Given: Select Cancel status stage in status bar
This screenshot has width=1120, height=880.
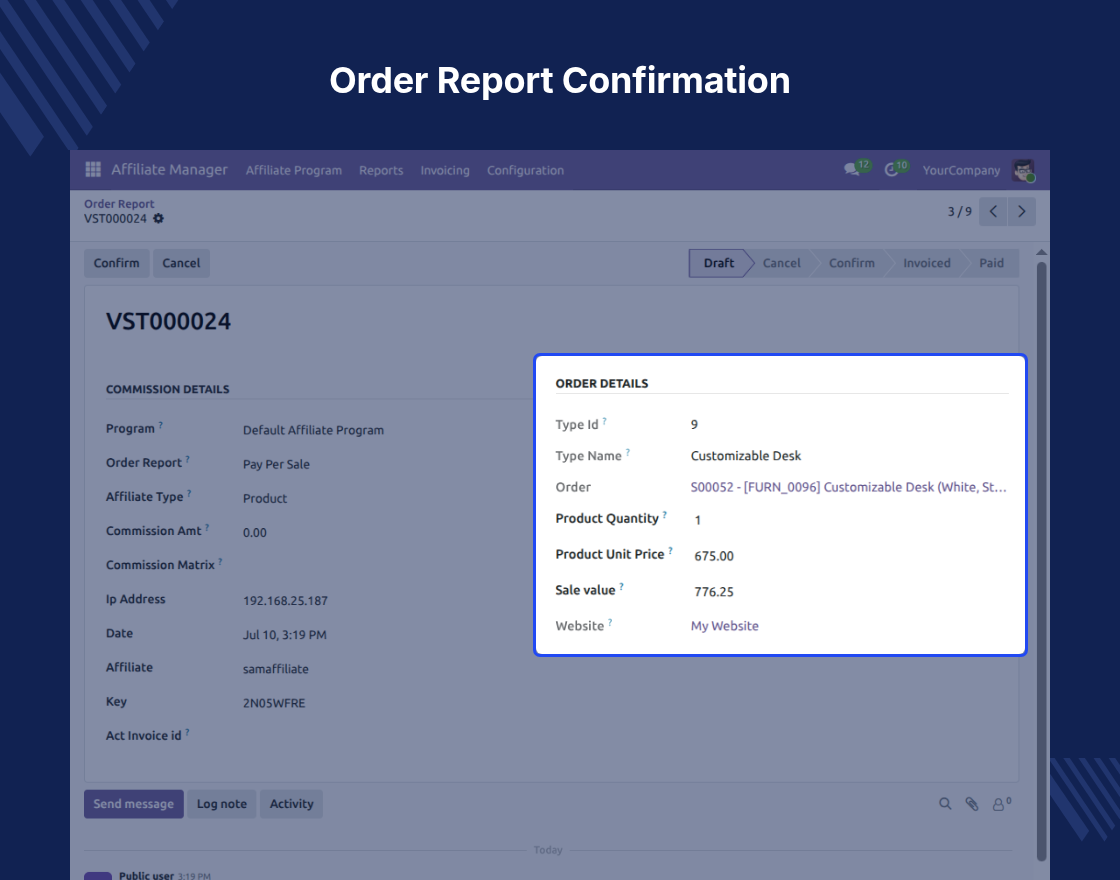Looking at the screenshot, I should click(781, 263).
